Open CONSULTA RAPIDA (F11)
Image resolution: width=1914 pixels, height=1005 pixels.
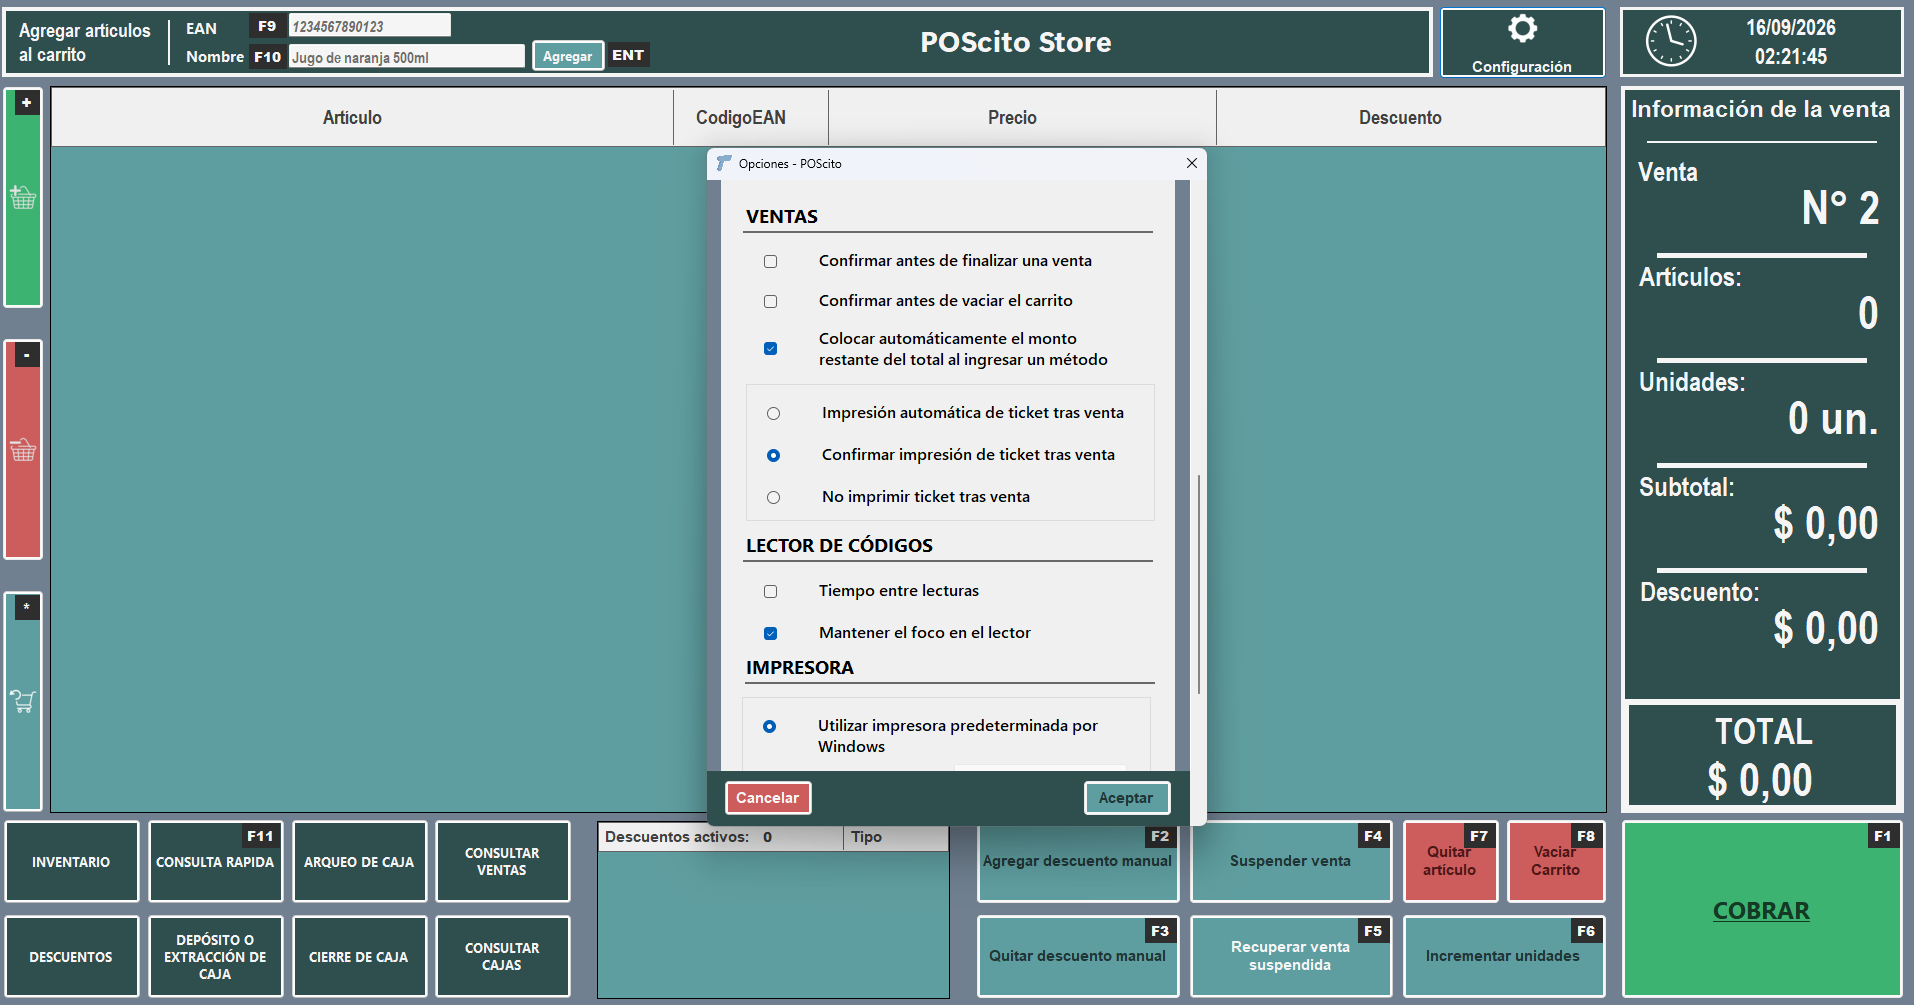[215, 862]
